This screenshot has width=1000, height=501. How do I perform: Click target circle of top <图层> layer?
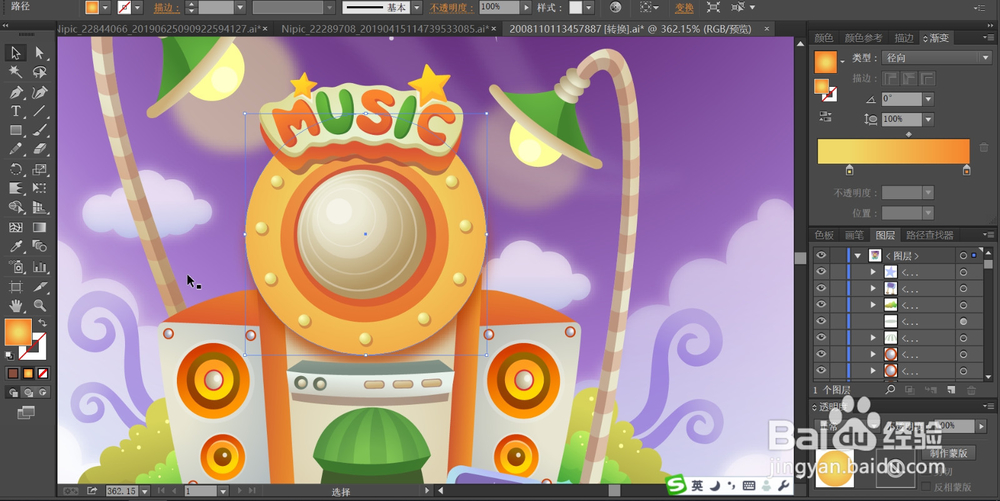[x=963, y=256]
